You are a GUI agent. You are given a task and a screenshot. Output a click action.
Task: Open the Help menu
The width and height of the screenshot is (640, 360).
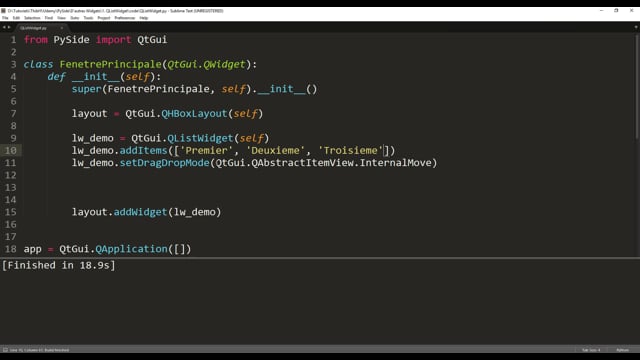(x=144, y=18)
